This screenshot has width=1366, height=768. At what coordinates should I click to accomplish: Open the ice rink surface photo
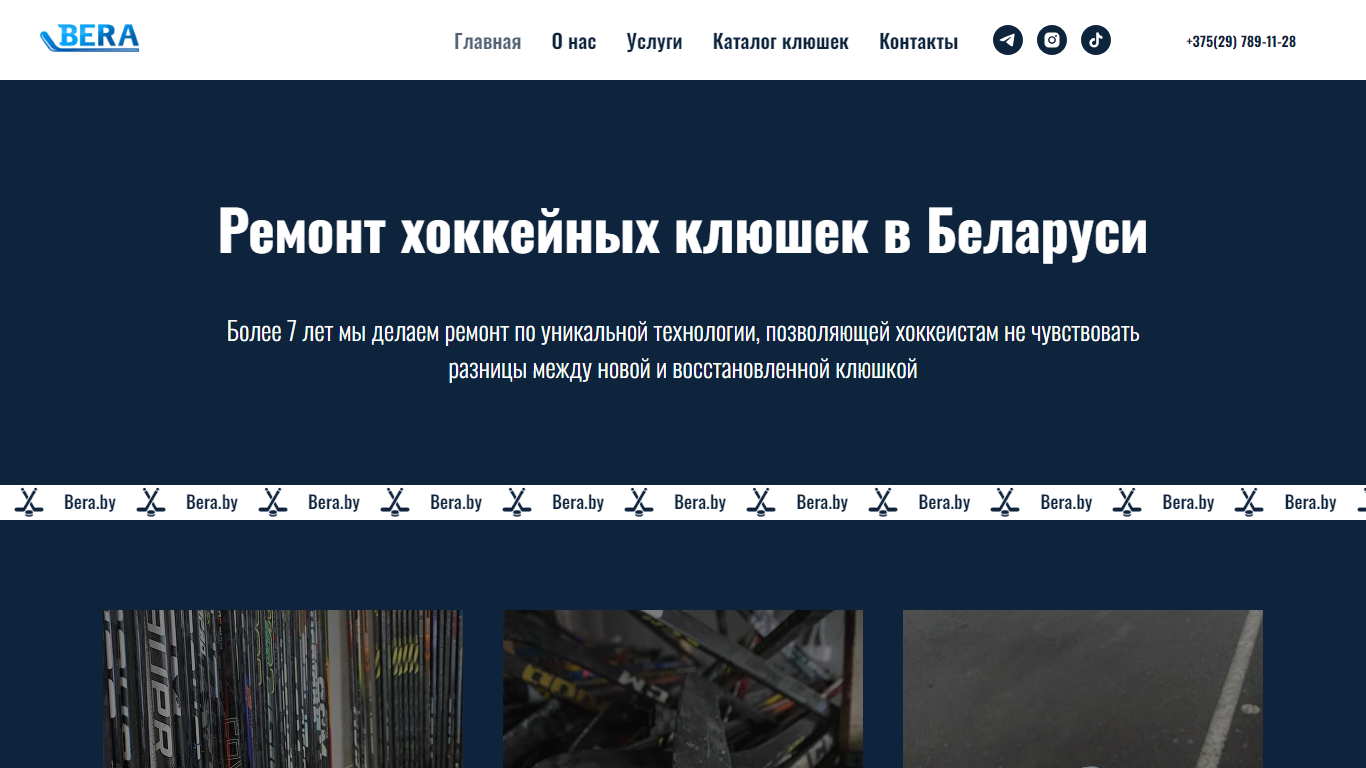1083,689
